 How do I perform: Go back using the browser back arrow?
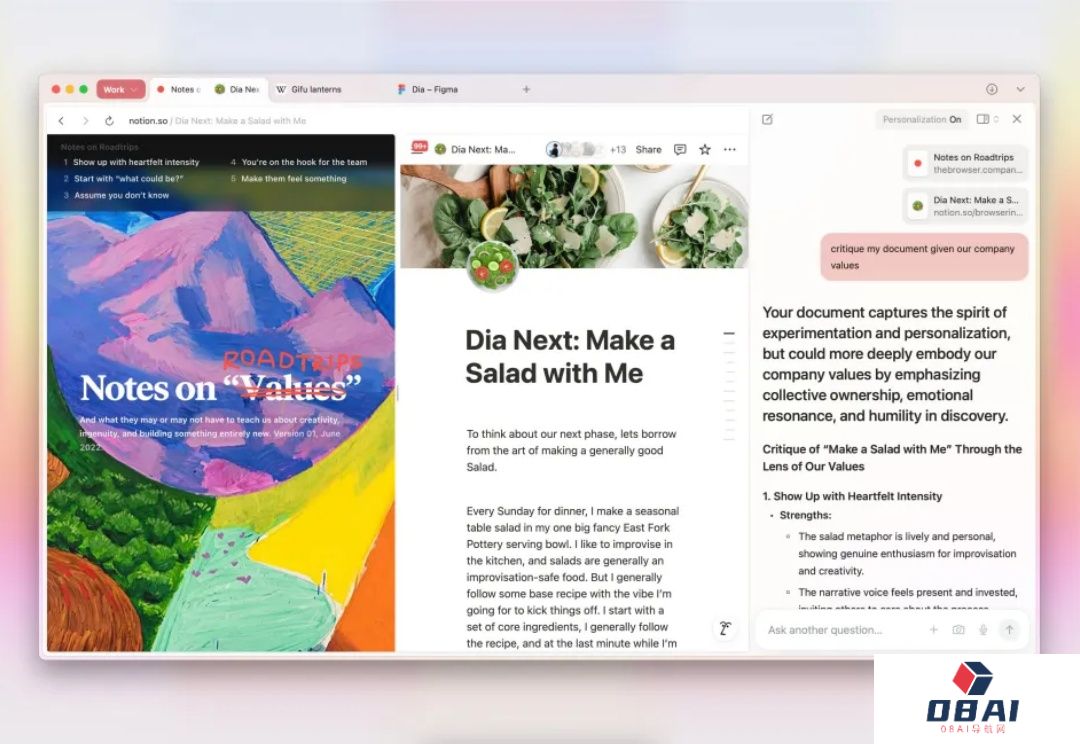[x=61, y=121]
